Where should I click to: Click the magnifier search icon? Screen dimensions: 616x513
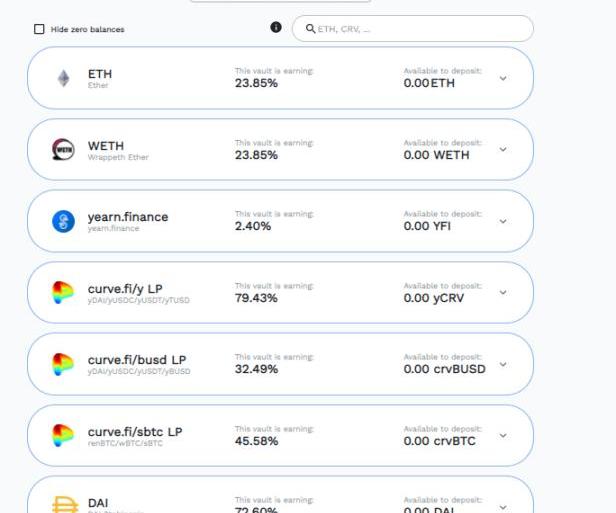point(310,29)
